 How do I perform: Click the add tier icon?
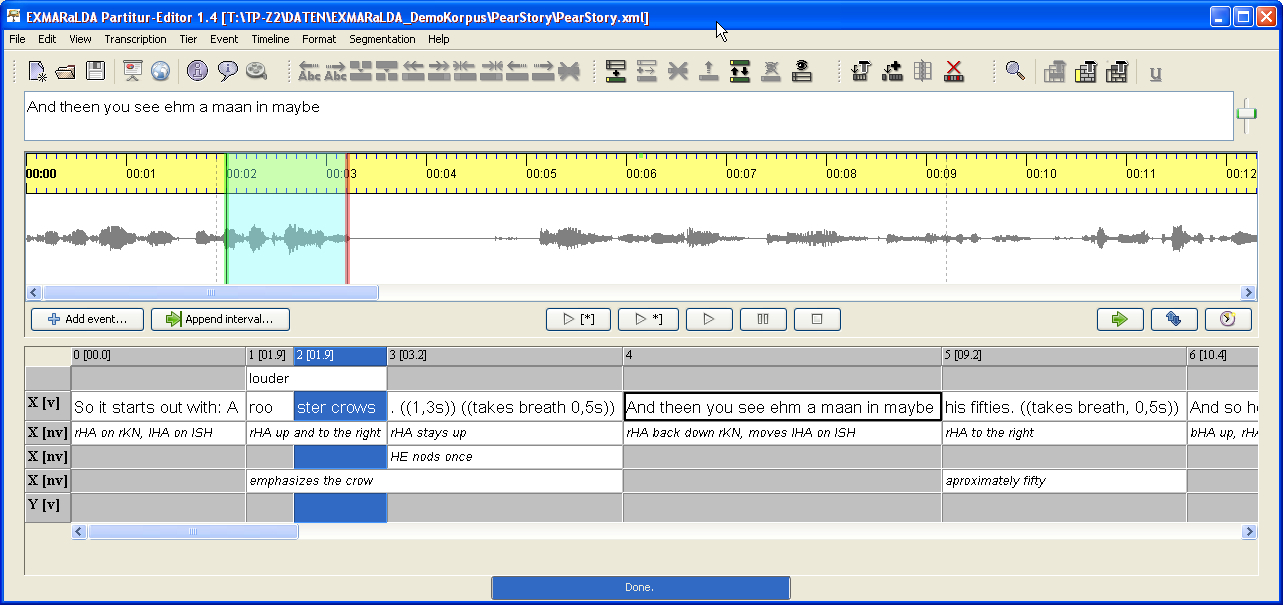pos(616,71)
